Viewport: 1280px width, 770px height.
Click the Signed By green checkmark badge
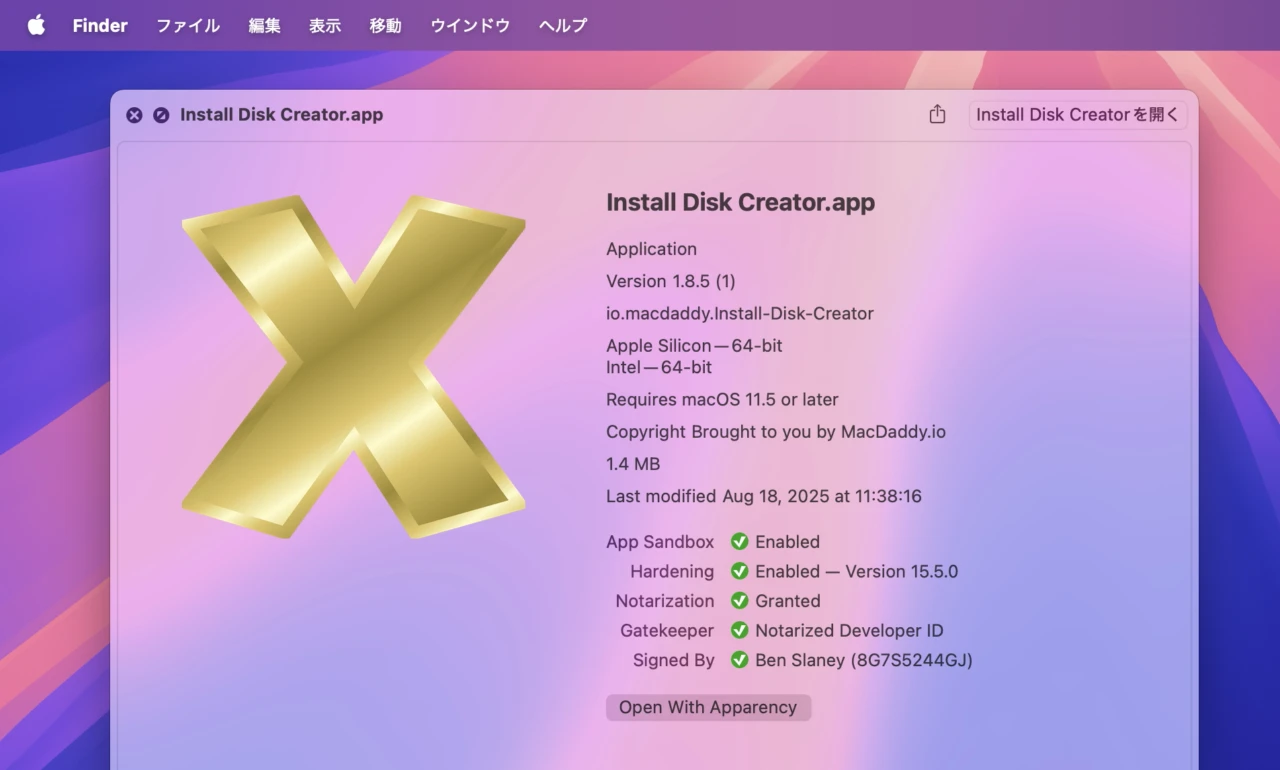[x=739, y=660]
